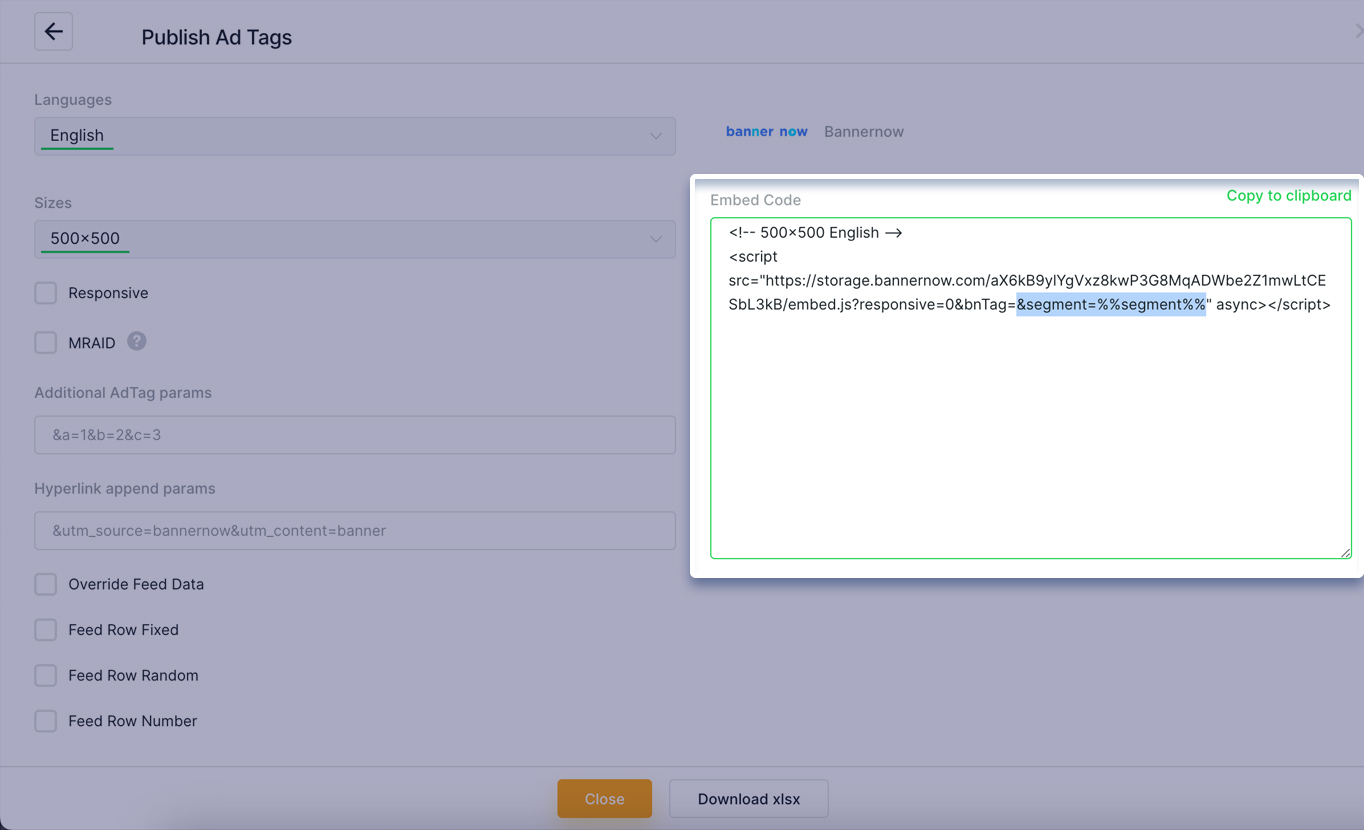Image resolution: width=1364 pixels, height=830 pixels.
Task: Open the Sizes dropdown showing 500×500
Action: point(355,239)
